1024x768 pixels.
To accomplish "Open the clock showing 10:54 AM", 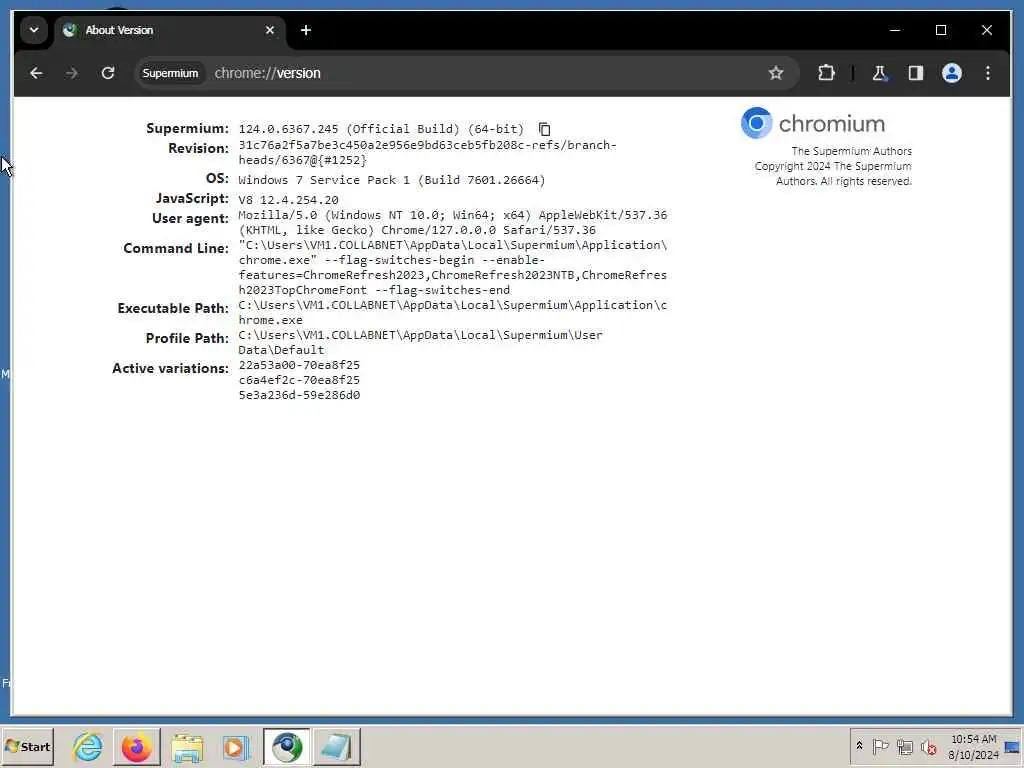I will 973,746.
